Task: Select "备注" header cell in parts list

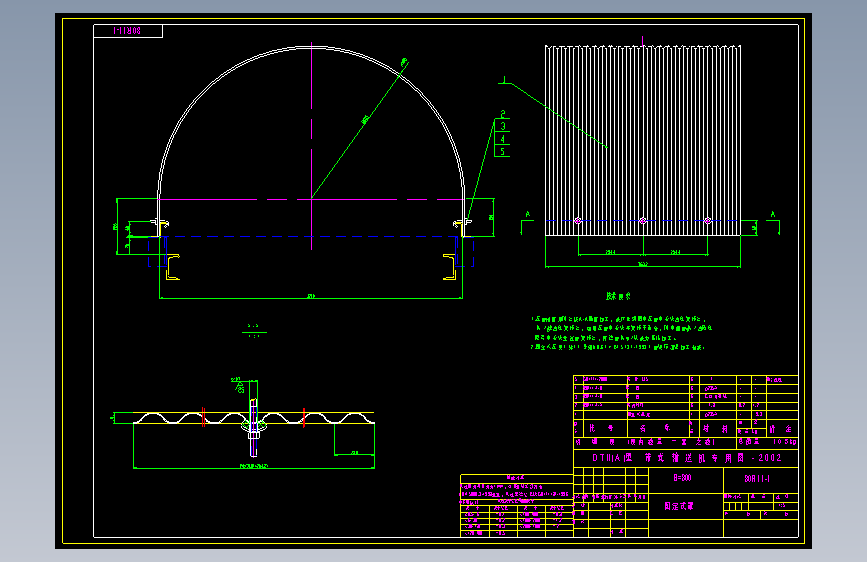Action: coord(780,429)
